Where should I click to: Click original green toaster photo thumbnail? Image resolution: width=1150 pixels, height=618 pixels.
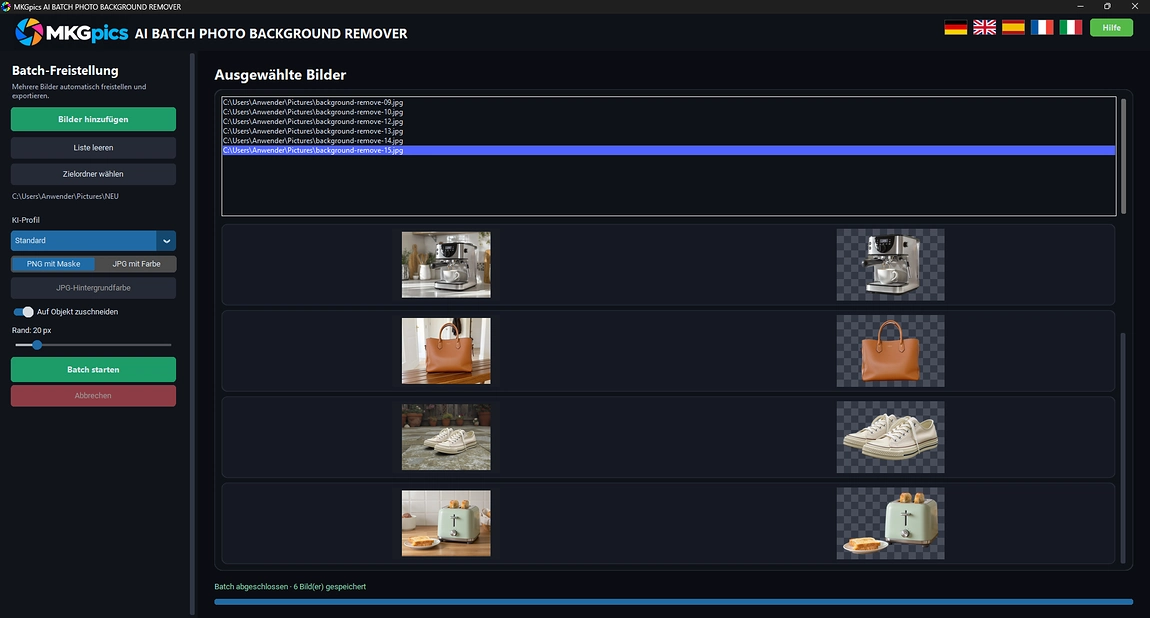446,523
